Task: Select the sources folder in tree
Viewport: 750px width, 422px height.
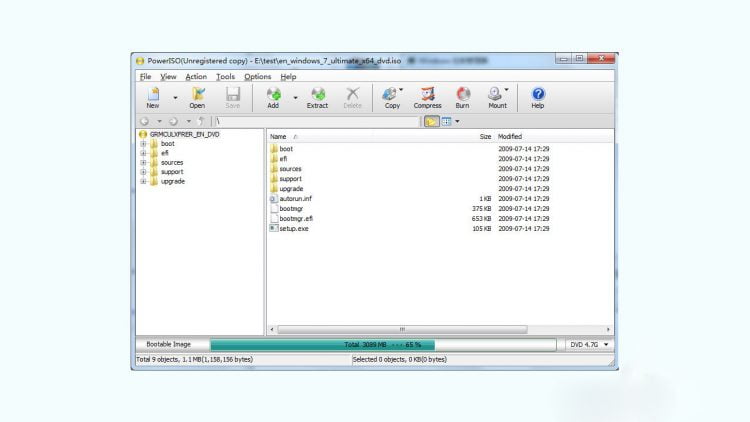Action: [x=172, y=163]
